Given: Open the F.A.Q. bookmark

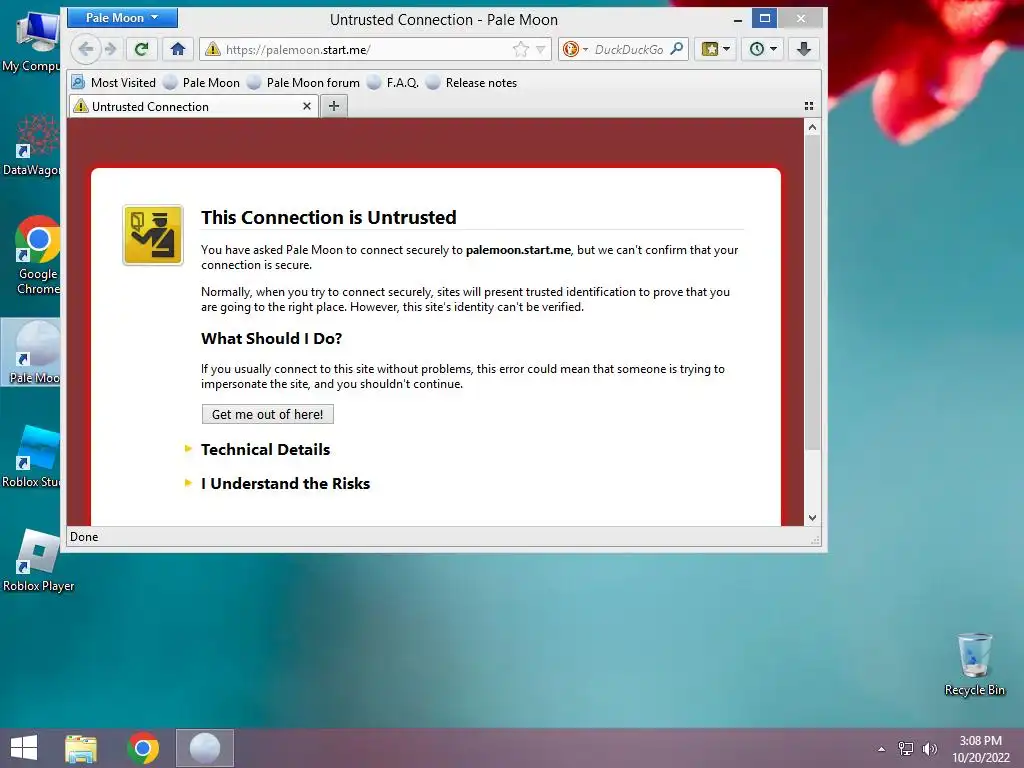Looking at the screenshot, I should tap(393, 82).
